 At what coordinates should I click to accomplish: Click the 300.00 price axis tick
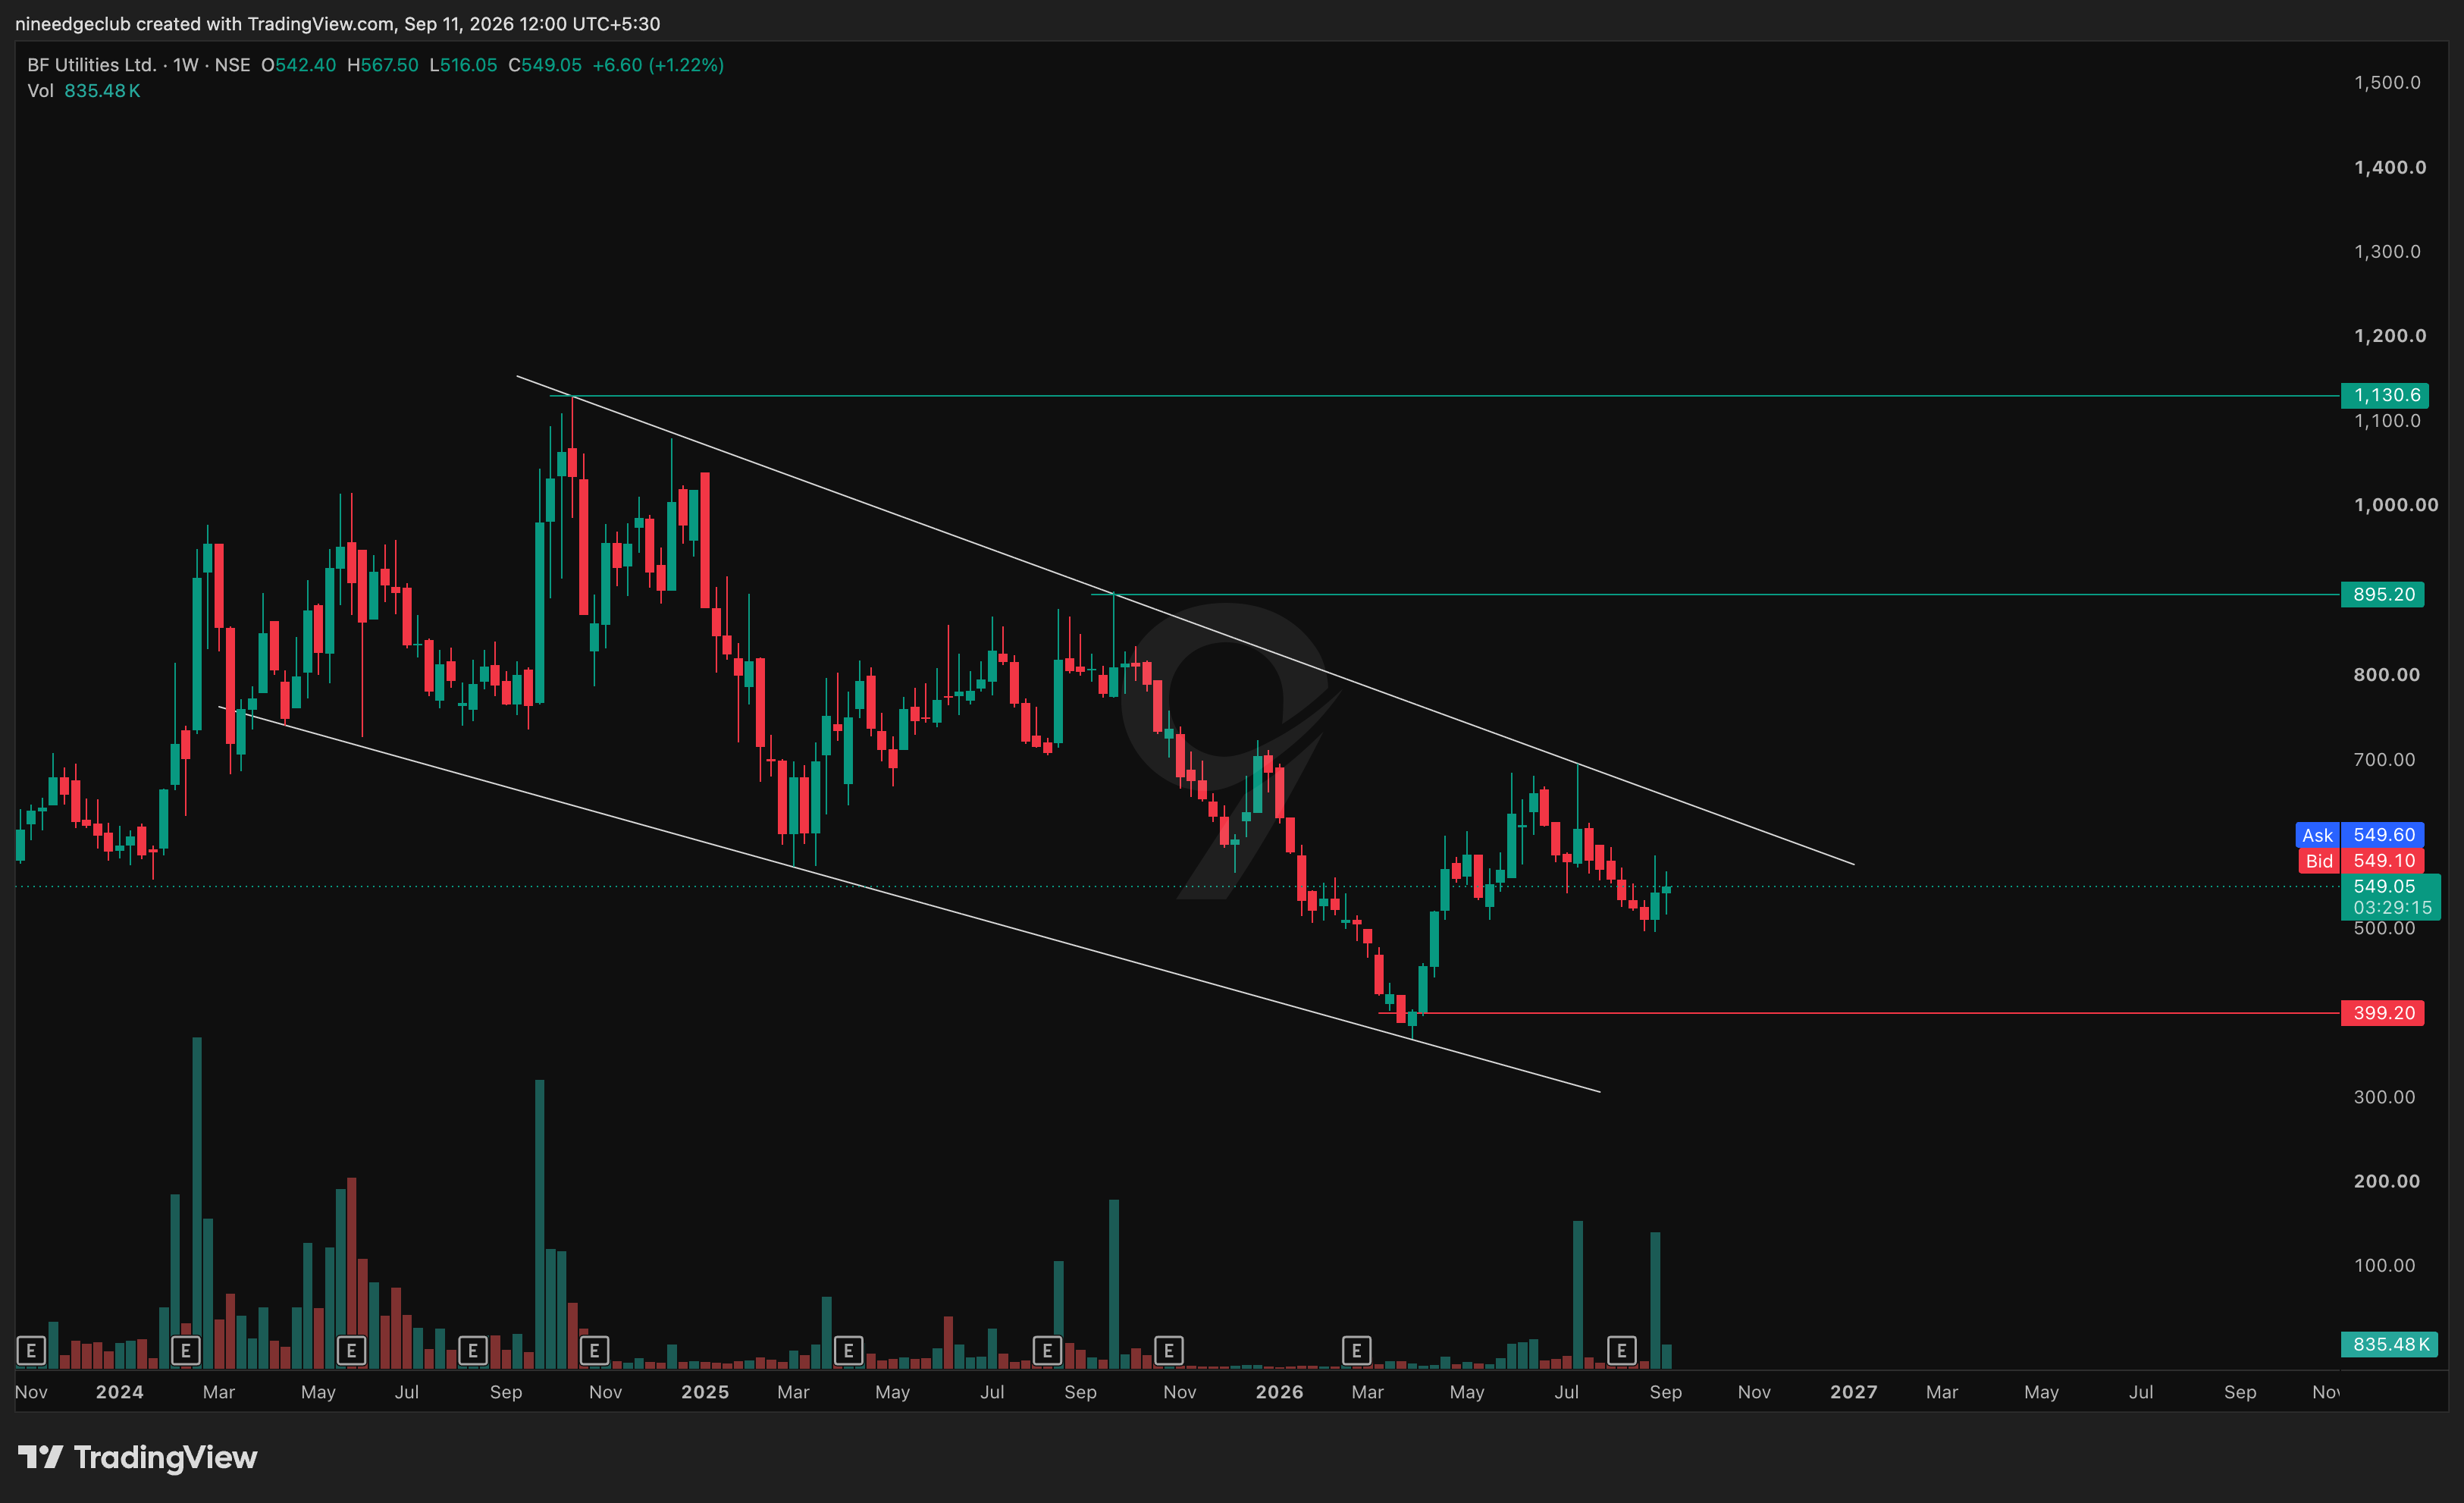pos(2384,1097)
